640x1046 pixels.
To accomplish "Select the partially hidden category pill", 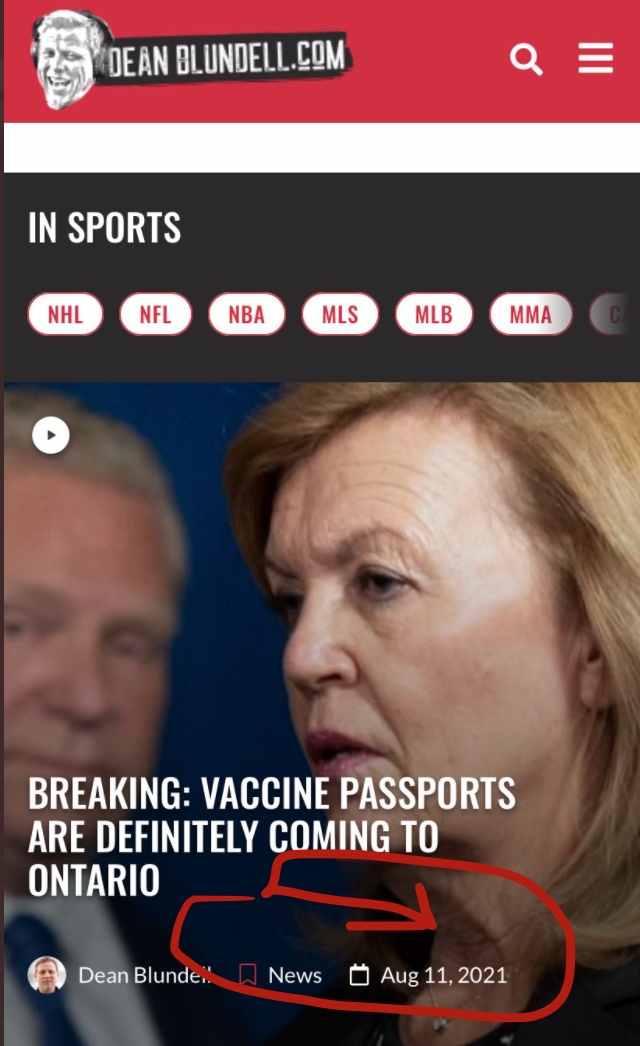I will [x=613, y=314].
